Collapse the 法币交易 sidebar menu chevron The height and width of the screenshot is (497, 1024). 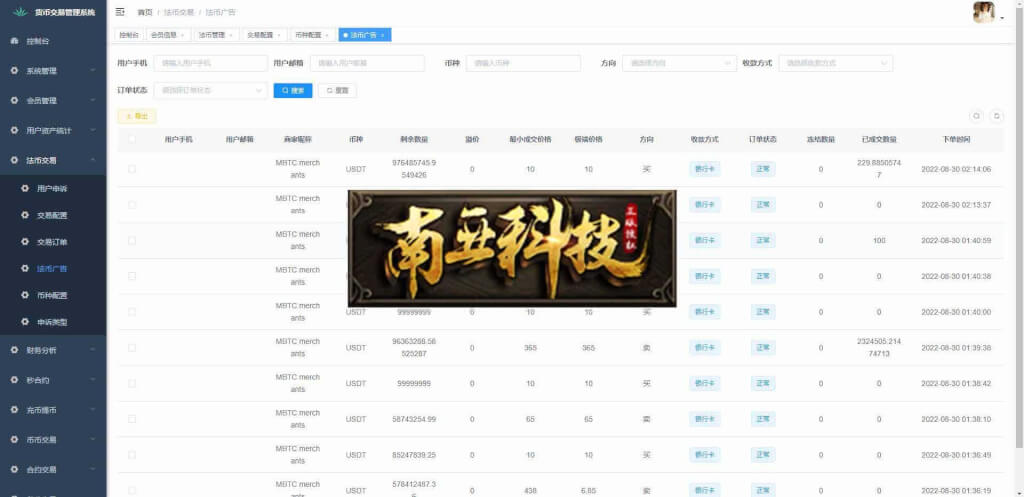coord(93,160)
